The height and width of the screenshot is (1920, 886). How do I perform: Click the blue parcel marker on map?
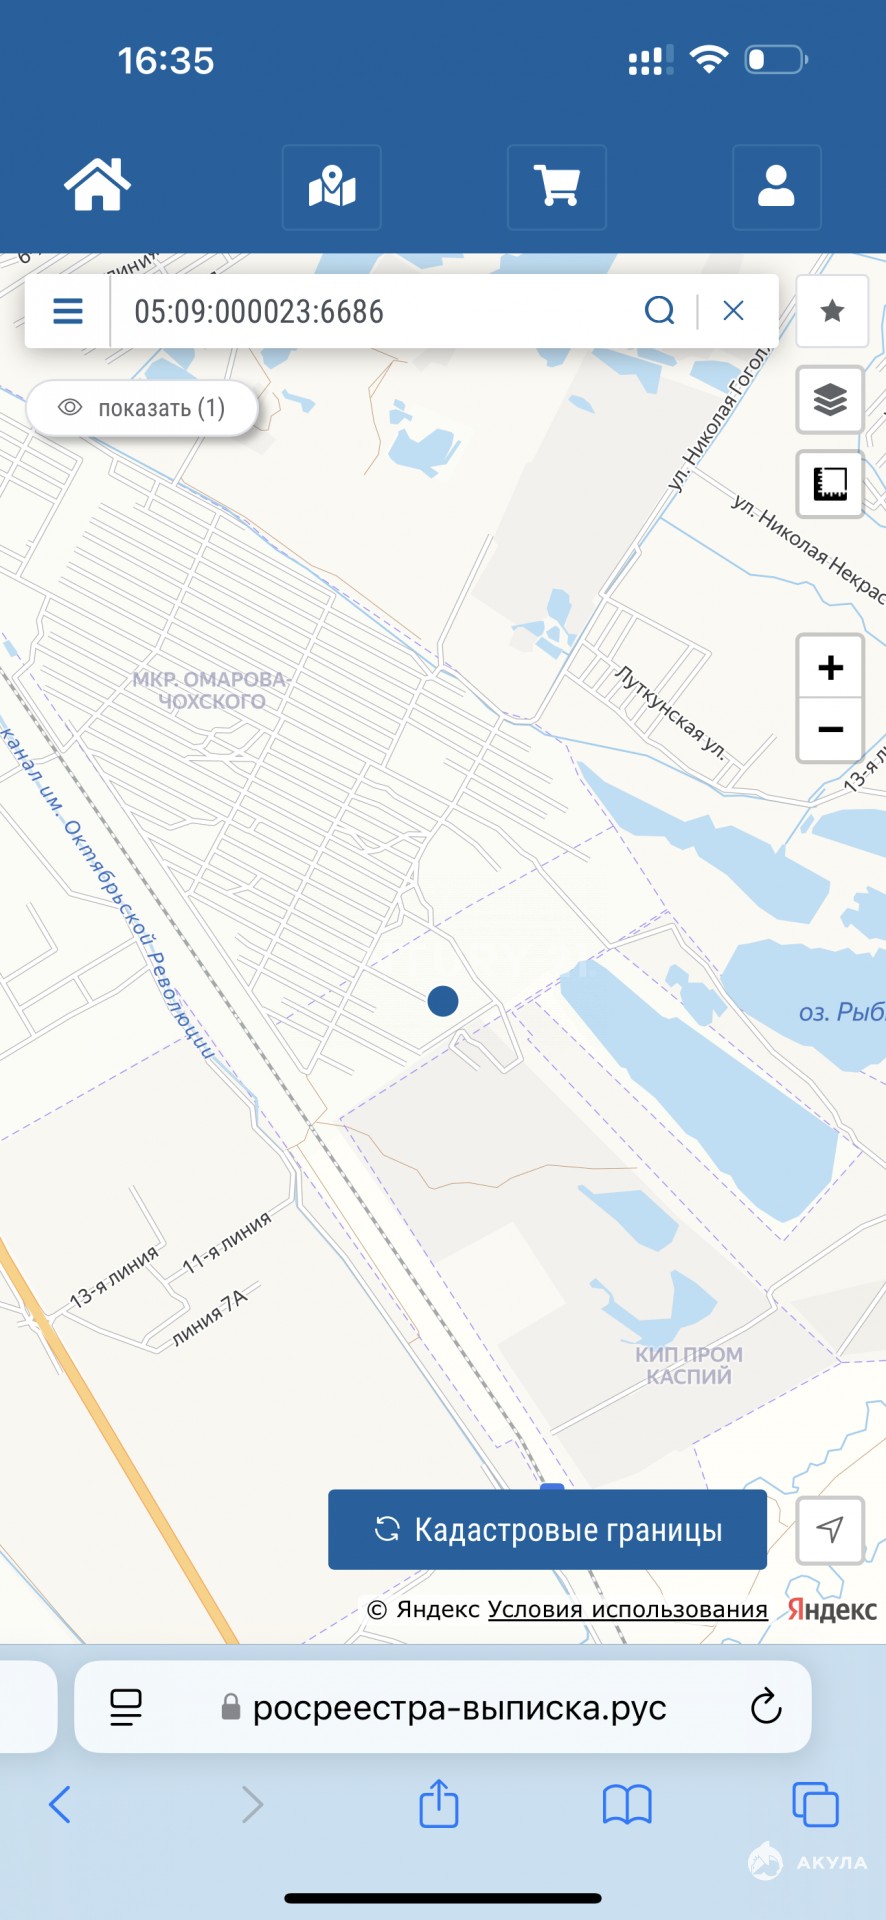click(x=443, y=1001)
